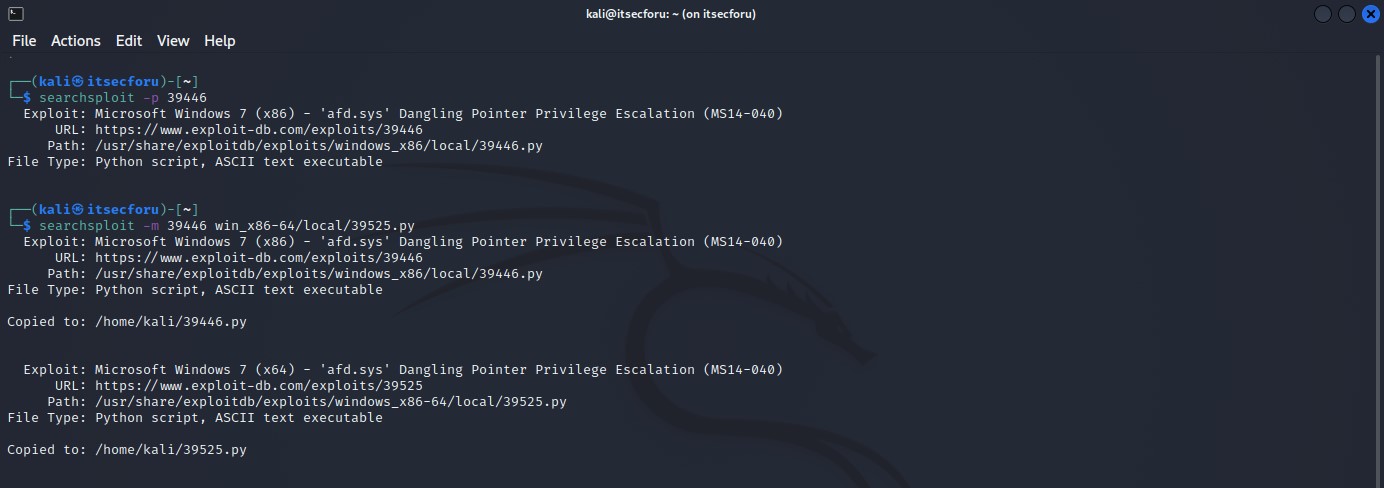Click the 'Copied to: /home/kali/39446.py' line
This screenshot has width=1384, height=488.
pyautogui.click(x=127, y=322)
